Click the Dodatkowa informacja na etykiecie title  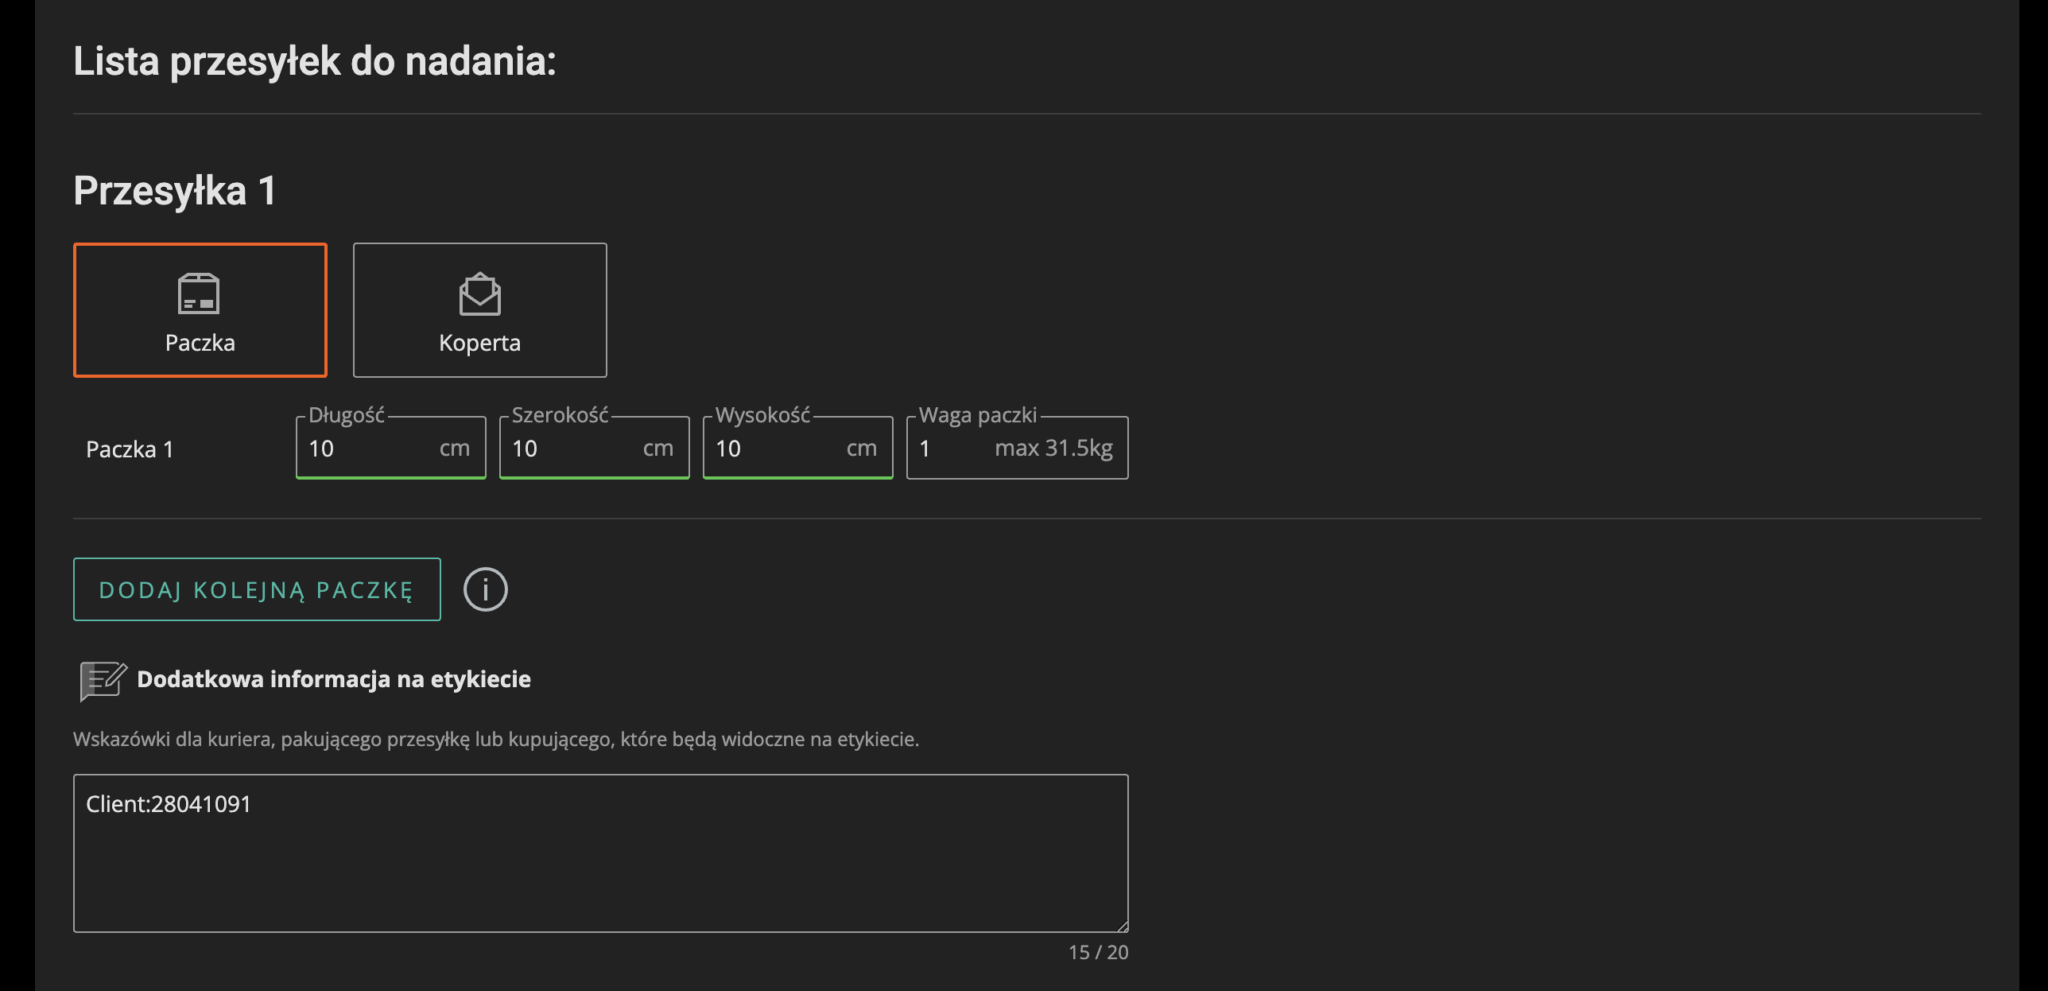(334, 679)
